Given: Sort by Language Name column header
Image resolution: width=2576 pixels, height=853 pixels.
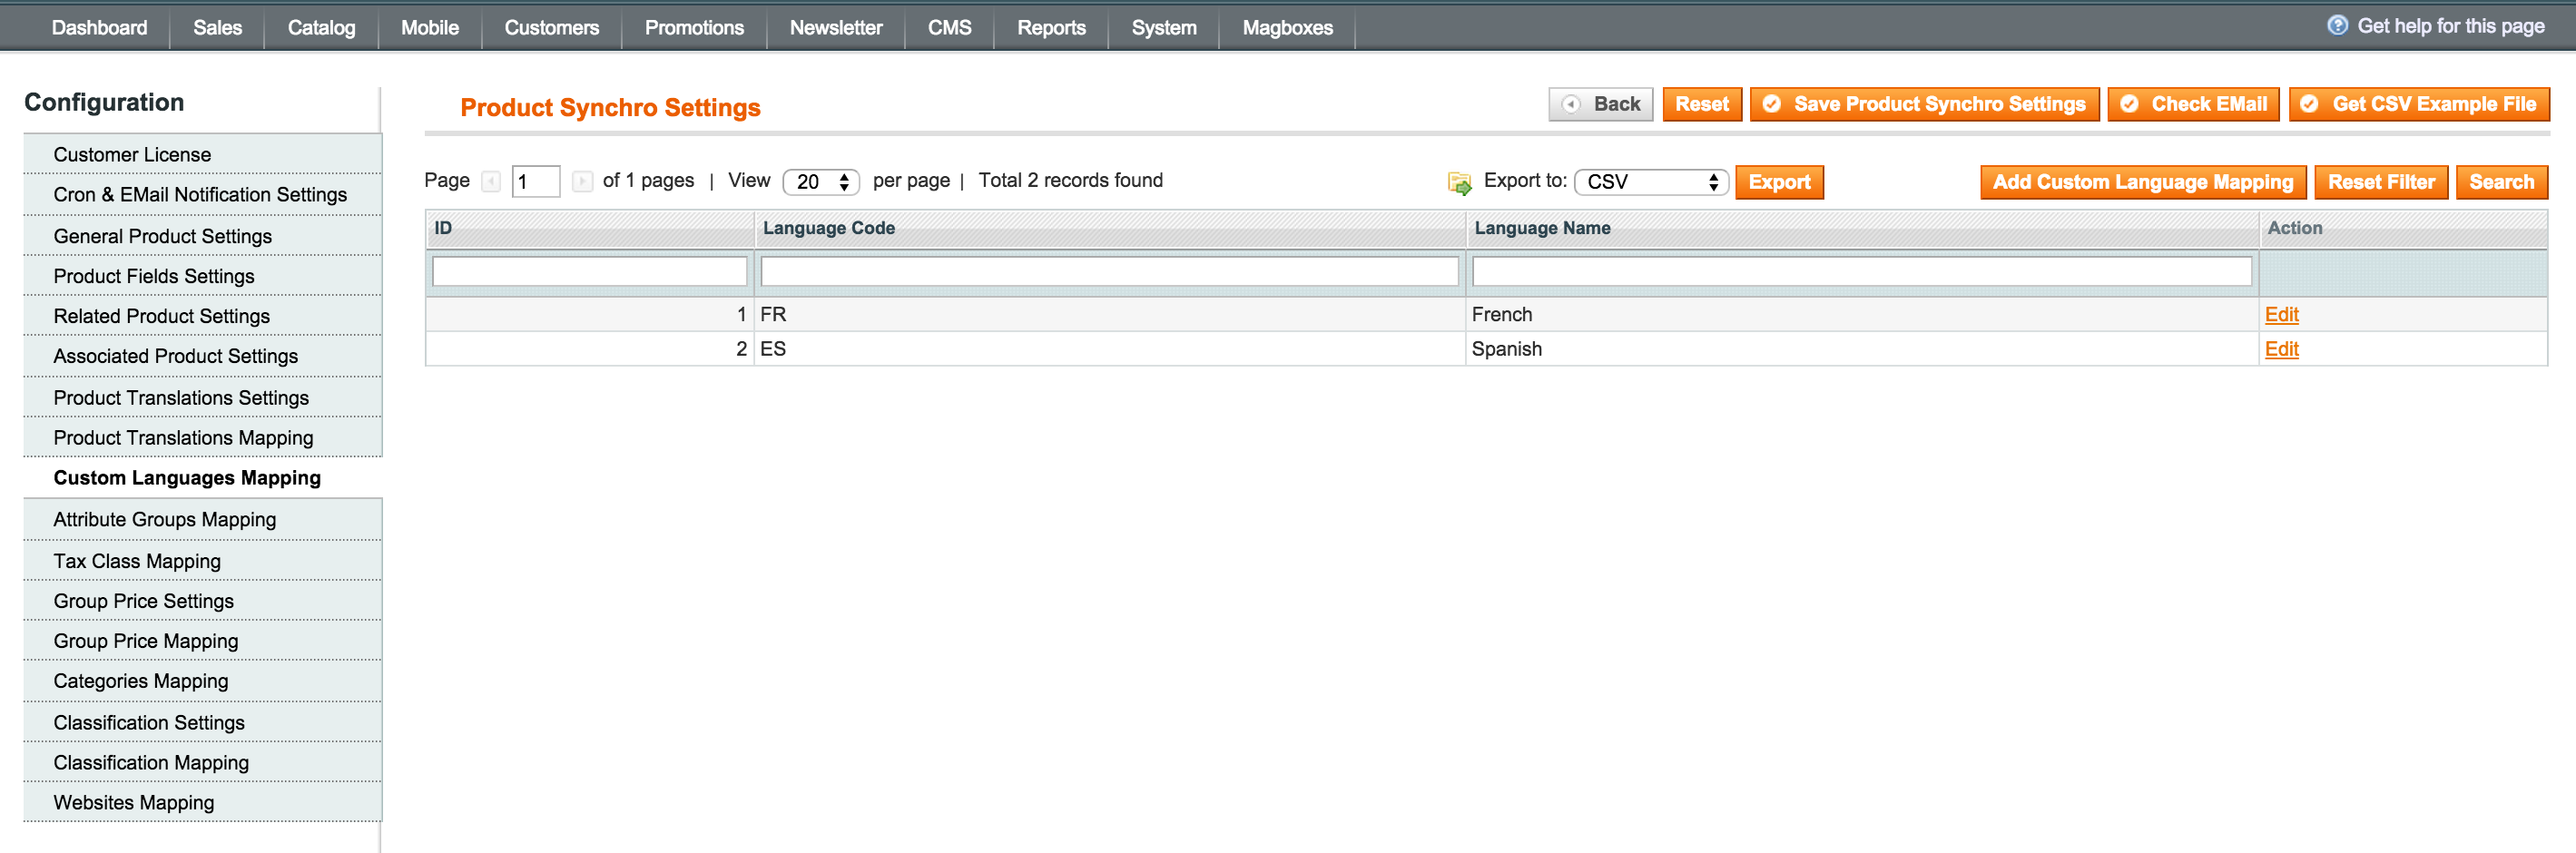Looking at the screenshot, I should click(1542, 228).
